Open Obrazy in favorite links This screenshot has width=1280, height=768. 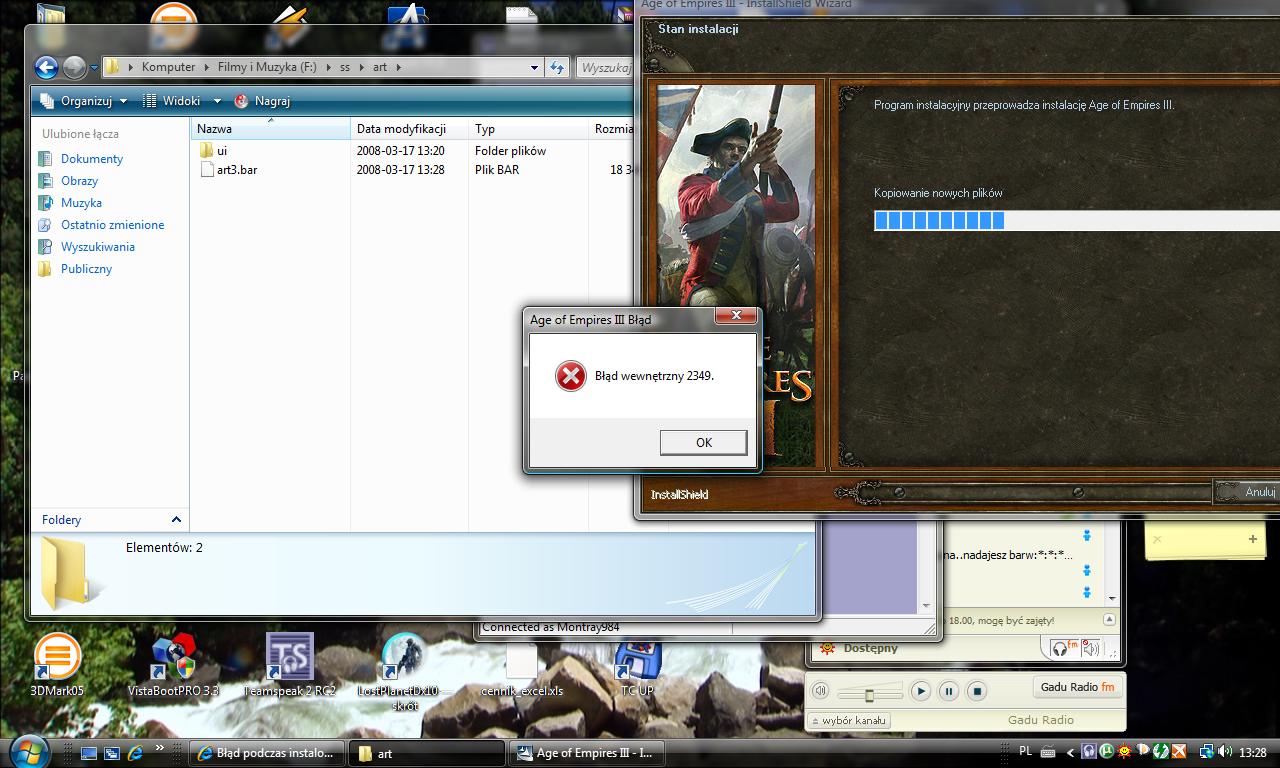(x=79, y=181)
